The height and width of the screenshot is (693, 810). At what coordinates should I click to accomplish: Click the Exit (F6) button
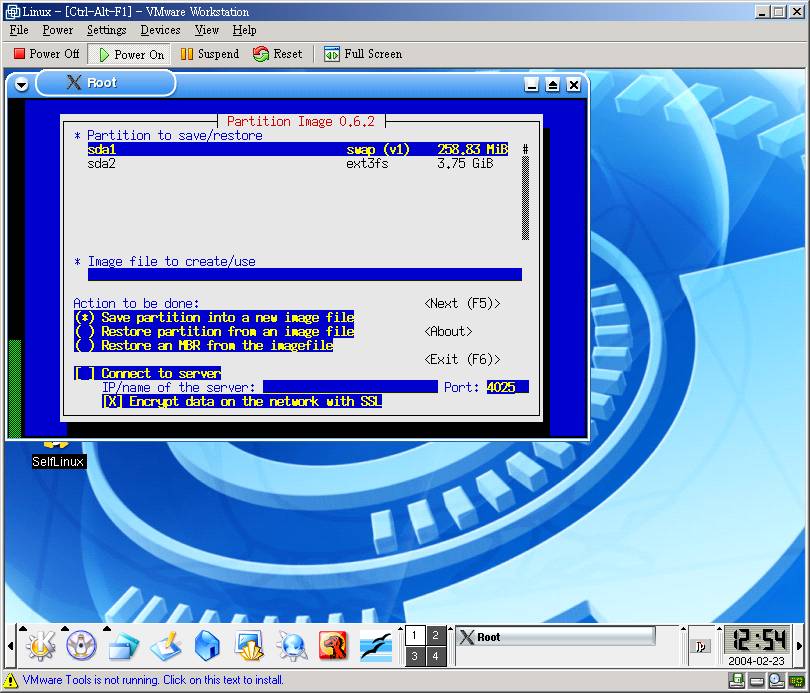point(462,359)
